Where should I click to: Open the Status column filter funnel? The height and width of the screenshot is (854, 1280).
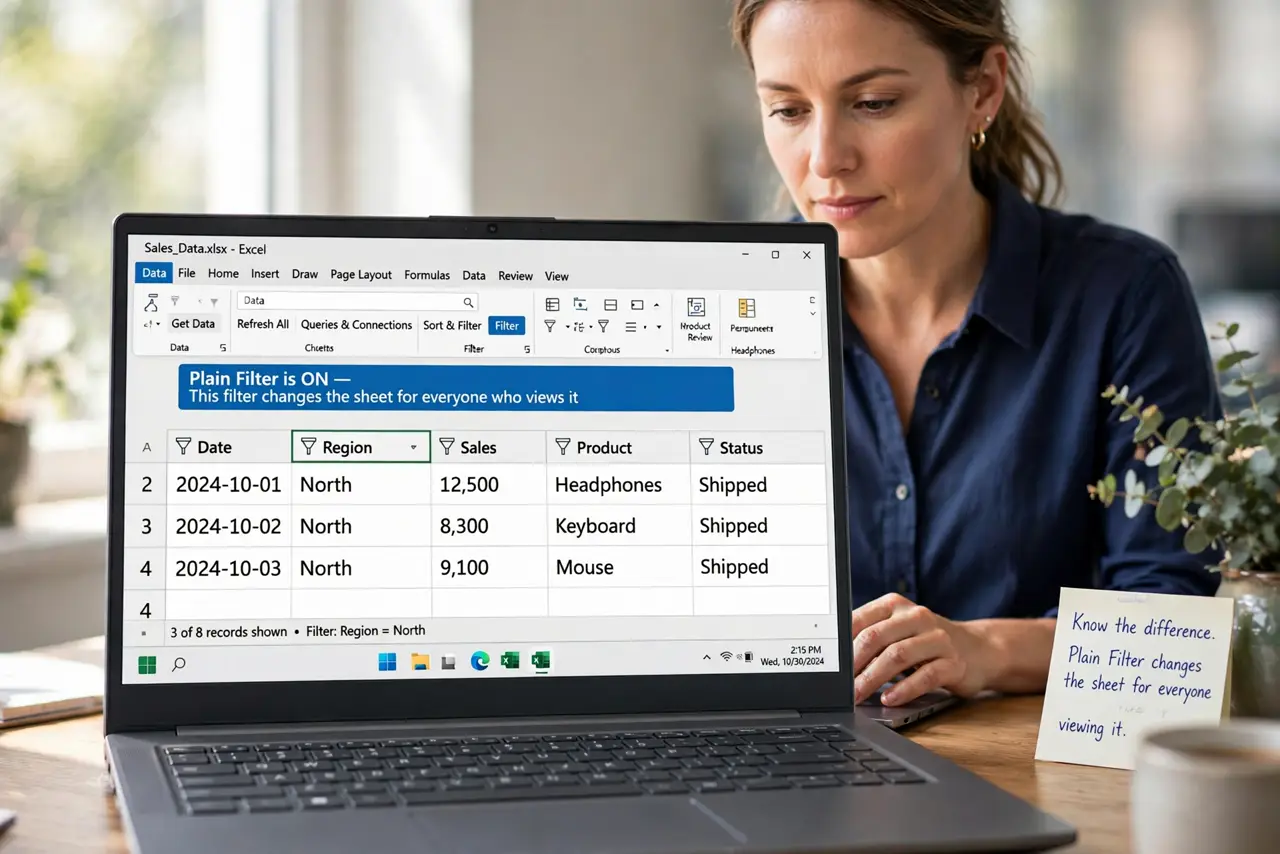click(x=706, y=446)
